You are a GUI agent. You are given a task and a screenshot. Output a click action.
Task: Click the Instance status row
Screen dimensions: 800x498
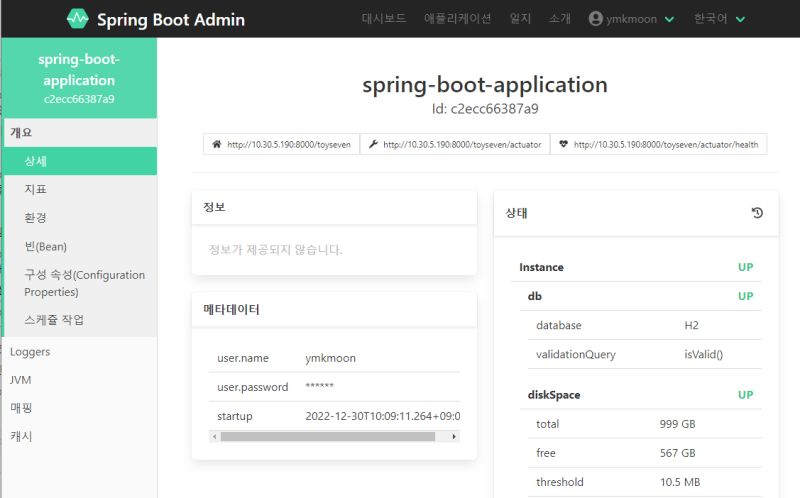coord(636,267)
